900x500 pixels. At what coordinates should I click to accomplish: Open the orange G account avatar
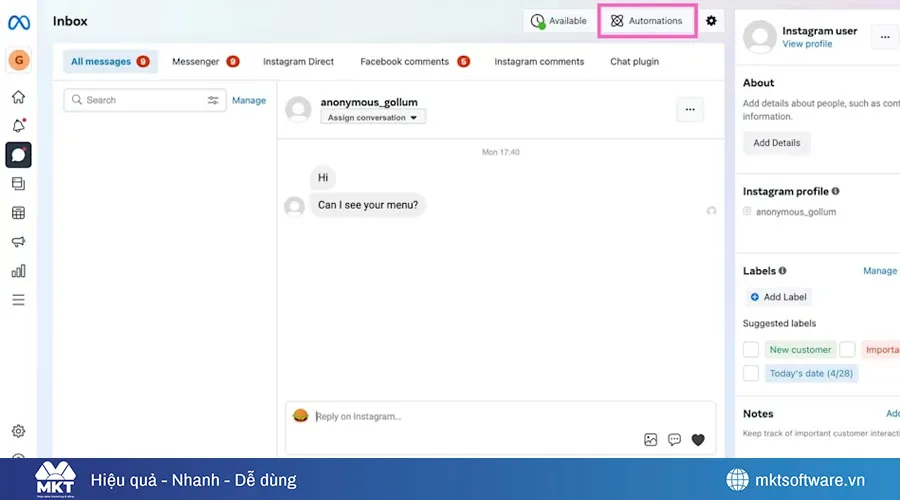[18, 60]
